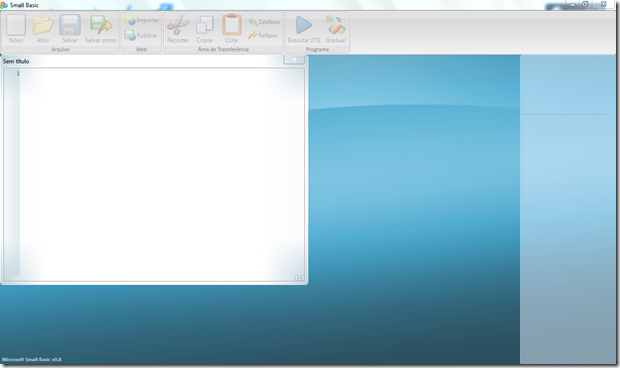
Task: Click the cursor position indicator 1,1
Action: 299,278
